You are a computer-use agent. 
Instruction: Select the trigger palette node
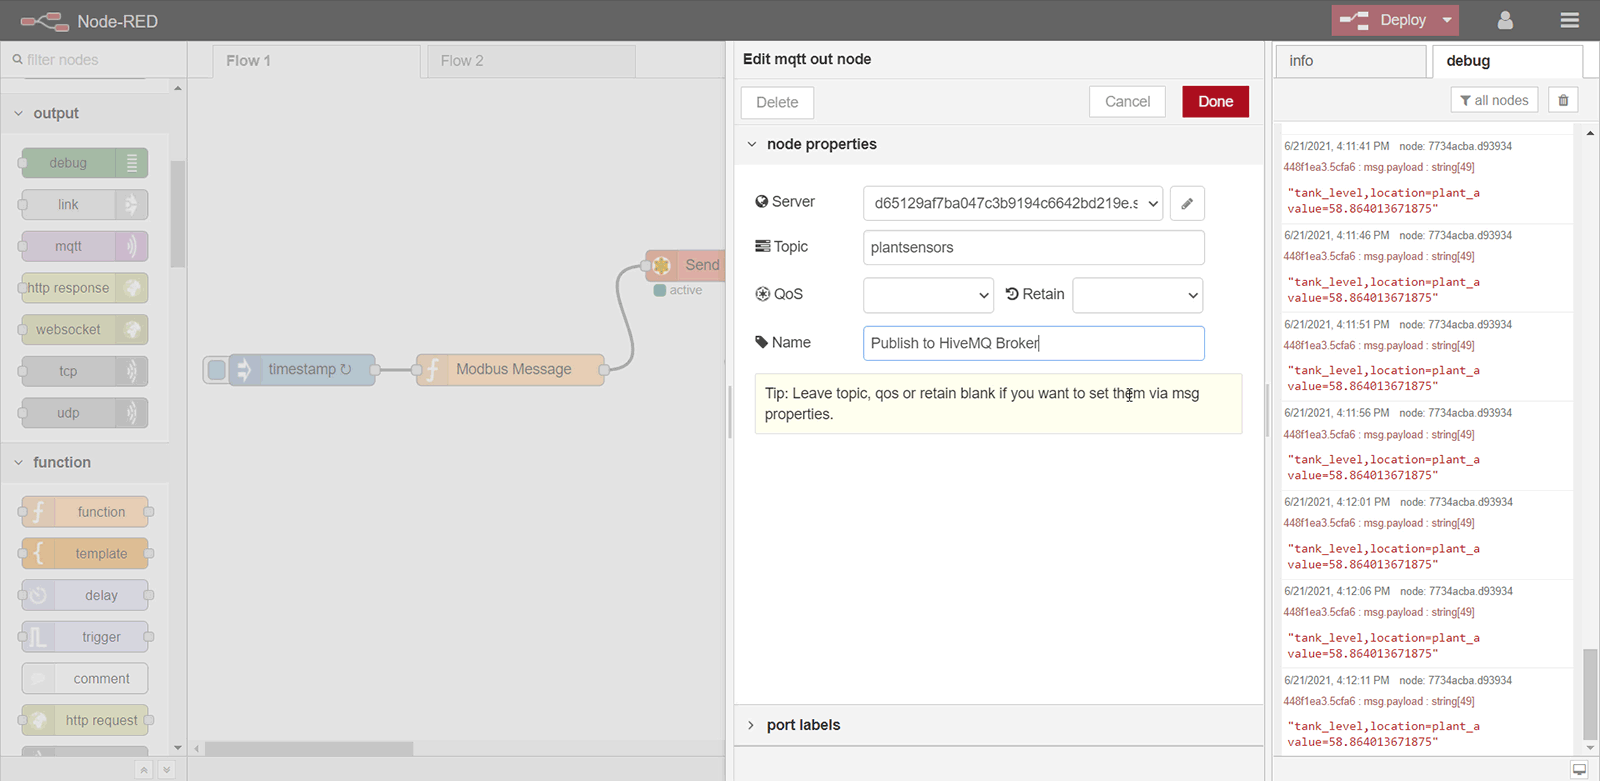tap(84, 637)
